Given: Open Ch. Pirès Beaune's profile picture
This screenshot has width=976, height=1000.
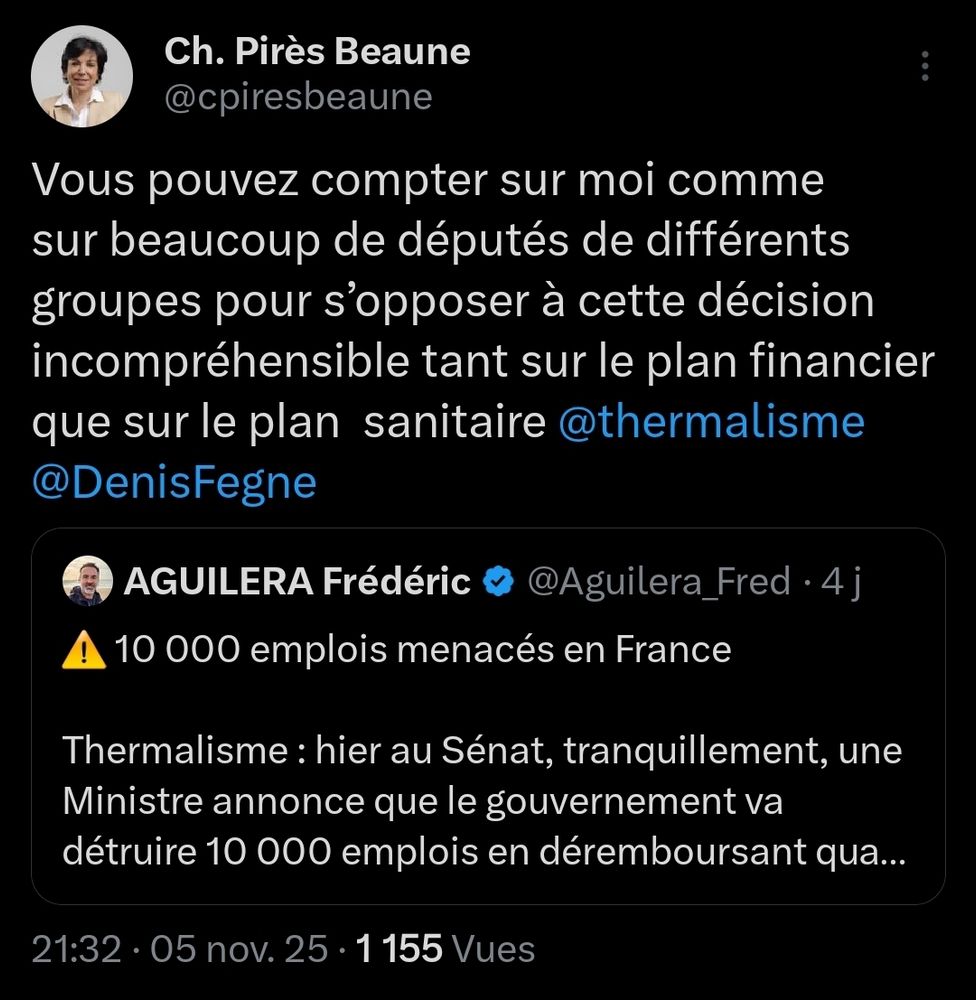Looking at the screenshot, I should pos(82,76).
